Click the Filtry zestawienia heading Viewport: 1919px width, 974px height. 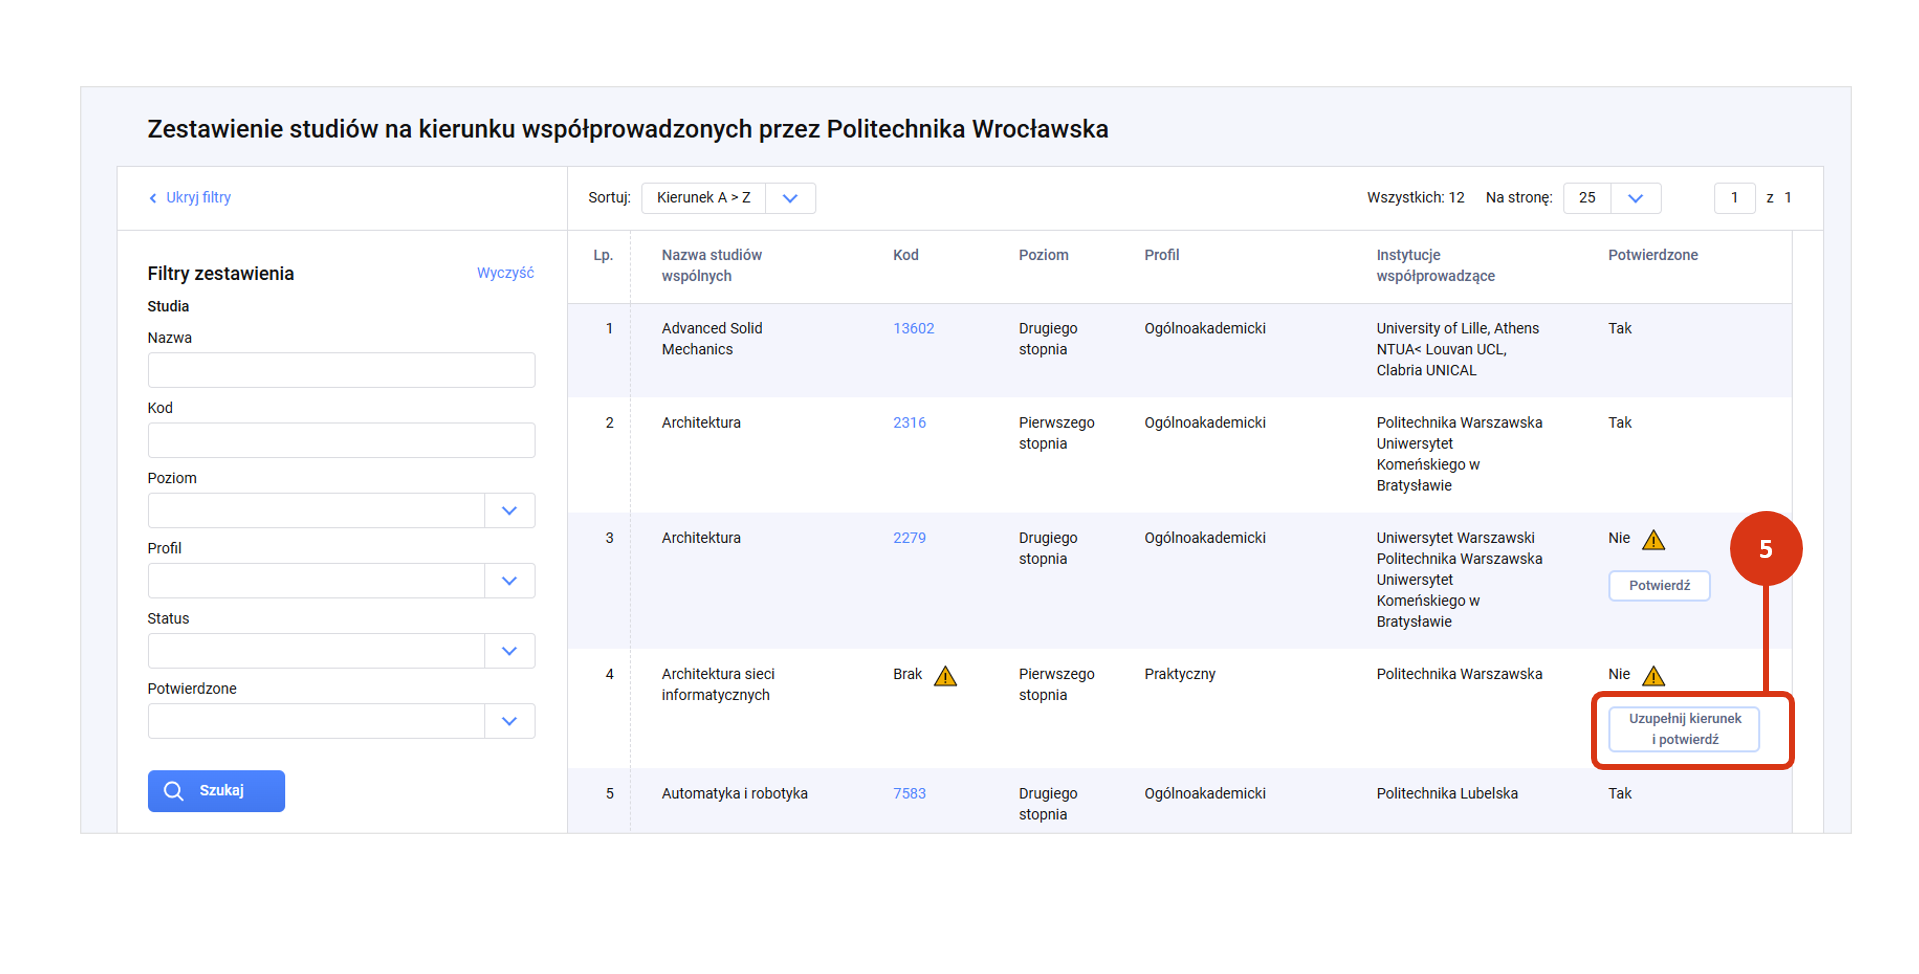[221, 274]
